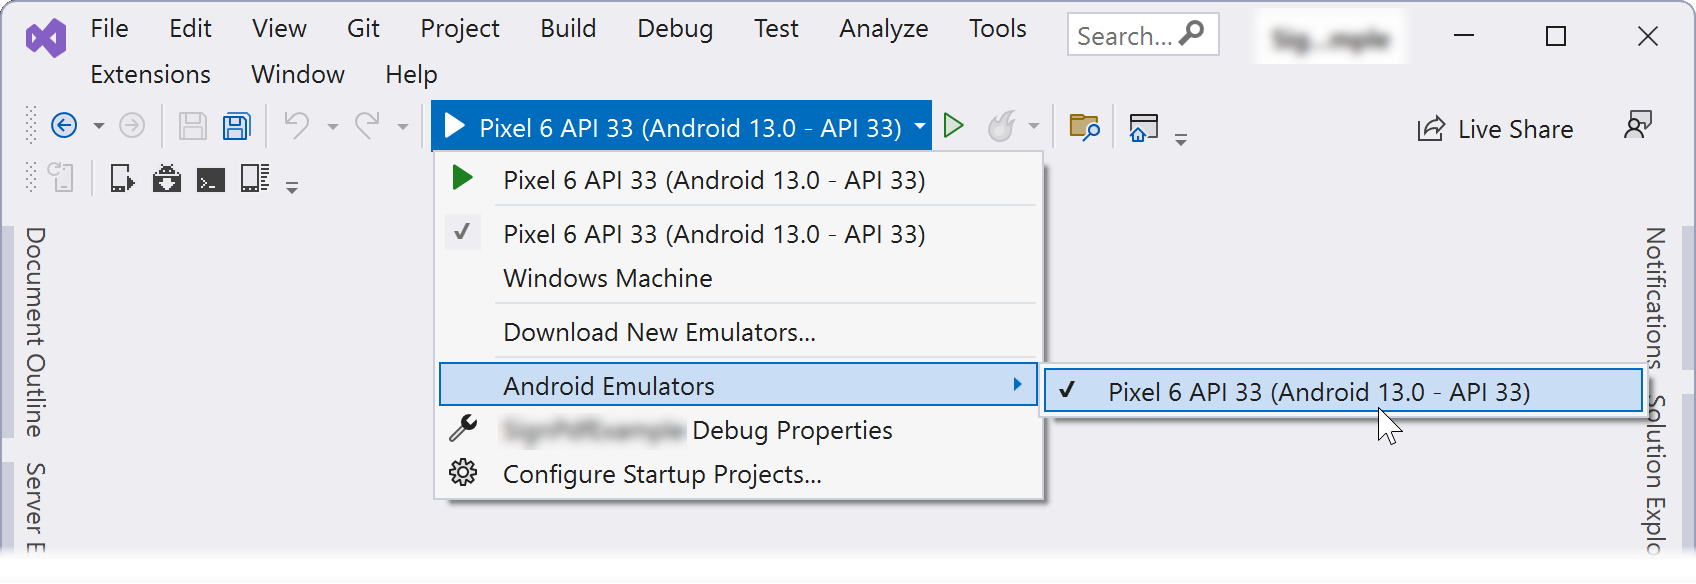
Task: Open the Extensions menu
Action: (x=150, y=75)
